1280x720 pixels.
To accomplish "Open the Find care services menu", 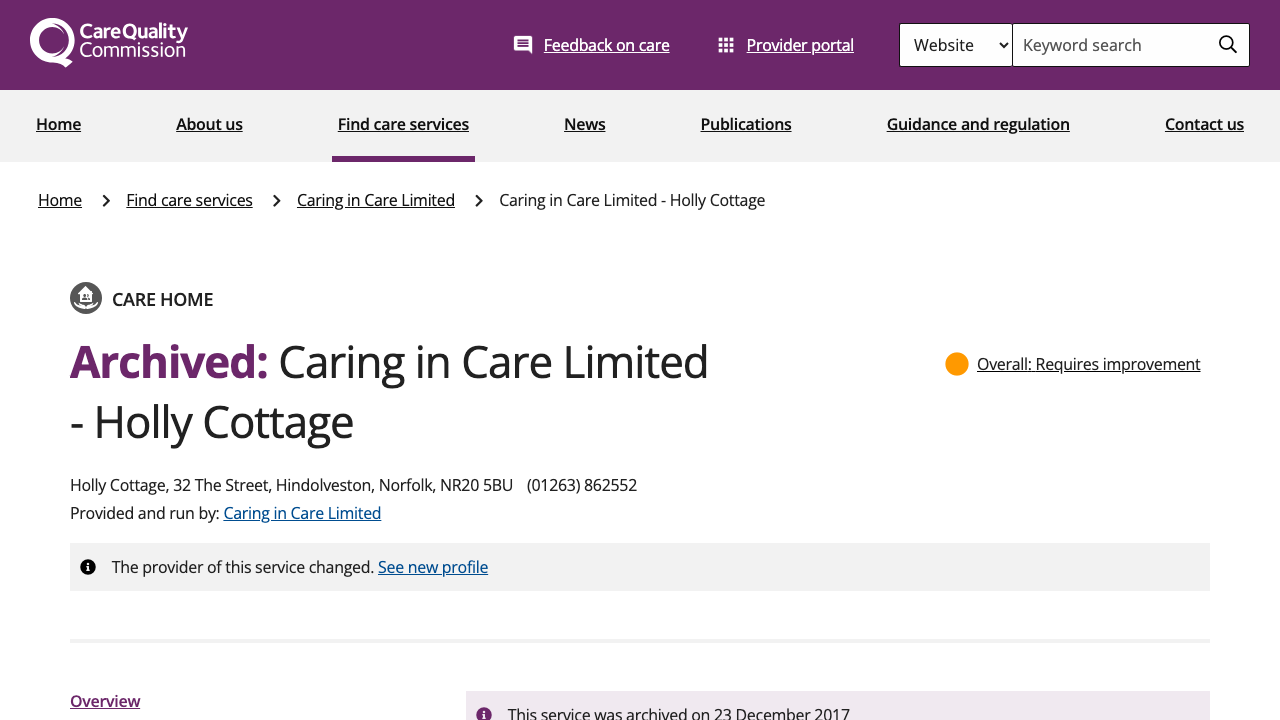I will (x=403, y=124).
